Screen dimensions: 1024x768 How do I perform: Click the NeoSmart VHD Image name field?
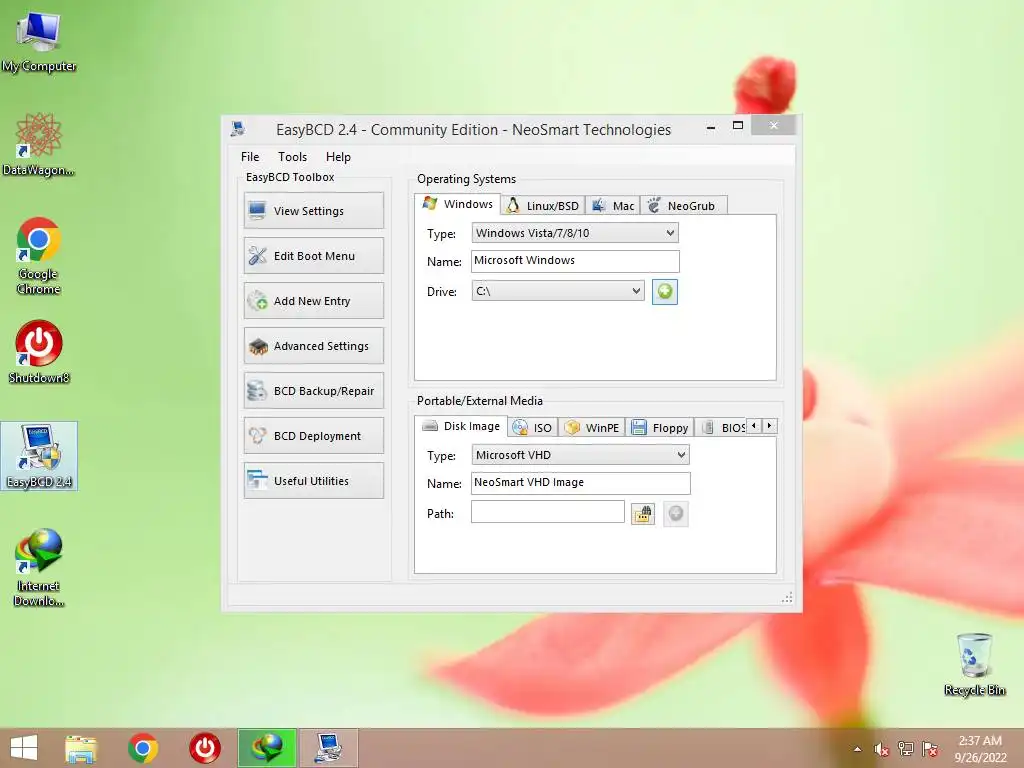coord(581,483)
